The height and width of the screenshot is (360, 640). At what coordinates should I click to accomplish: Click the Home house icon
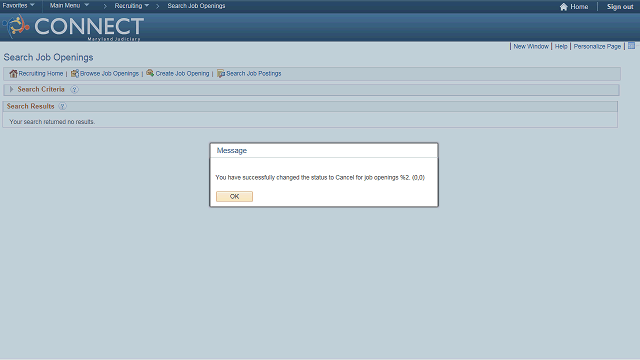click(564, 7)
